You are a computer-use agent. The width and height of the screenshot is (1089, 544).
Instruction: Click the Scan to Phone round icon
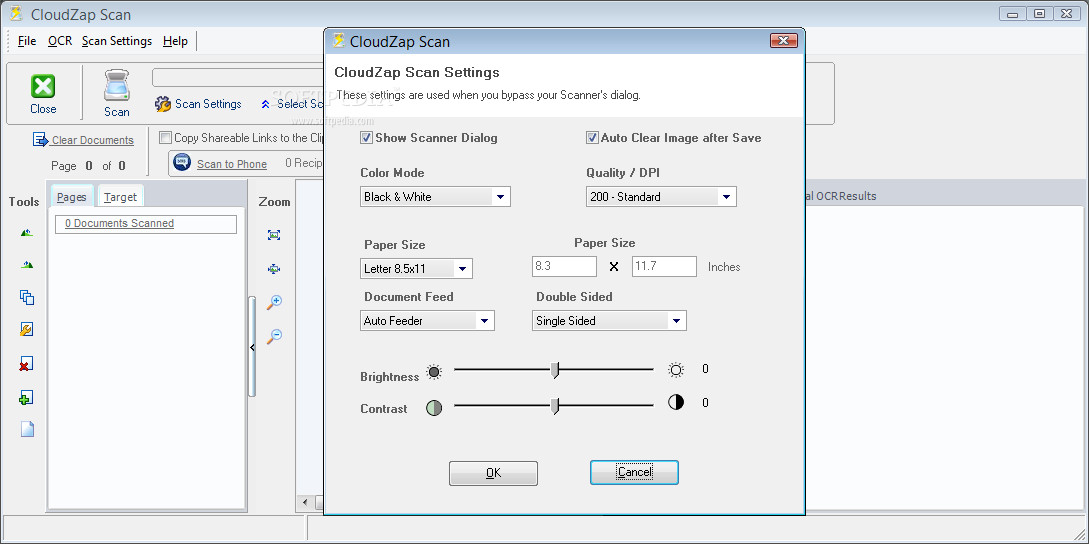click(182, 163)
